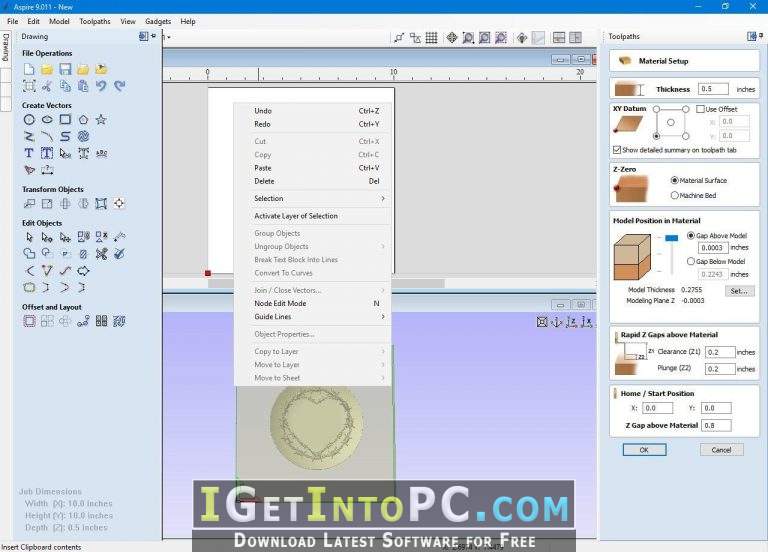
Task: Select the Draw Circle tool
Action: pyautogui.click(x=29, y=120)
